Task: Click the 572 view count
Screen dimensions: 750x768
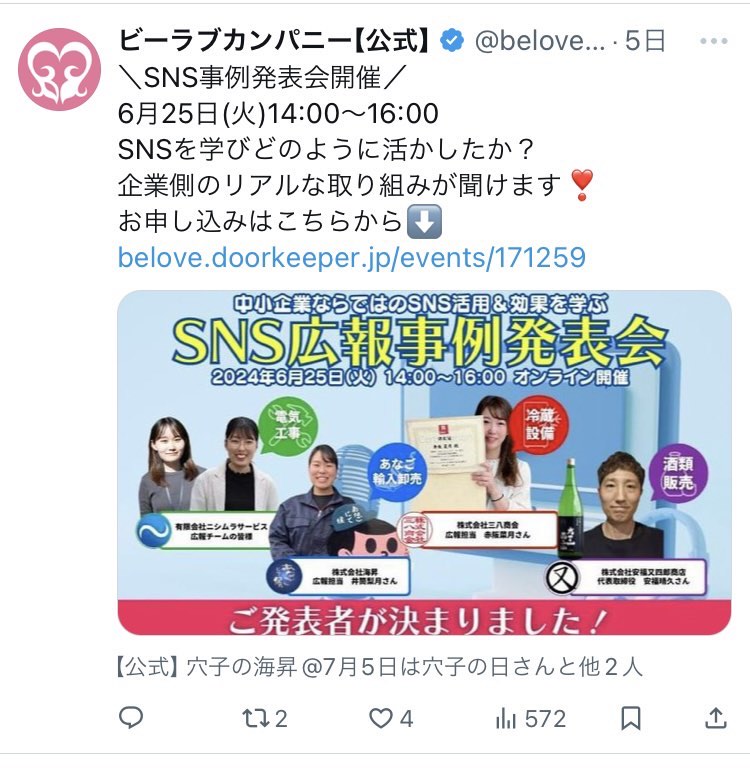Action: [545, 719]
